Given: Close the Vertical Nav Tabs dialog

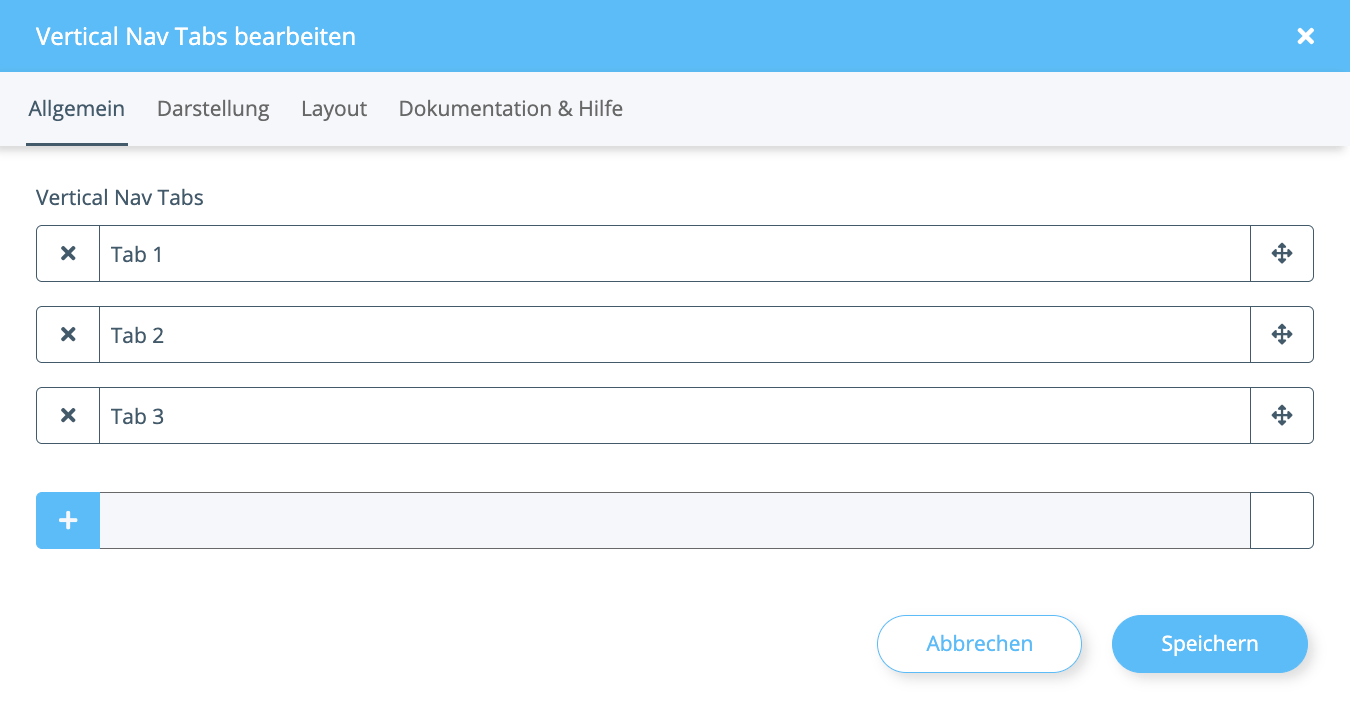Looking at the screenshot, I should (1305, 36).
